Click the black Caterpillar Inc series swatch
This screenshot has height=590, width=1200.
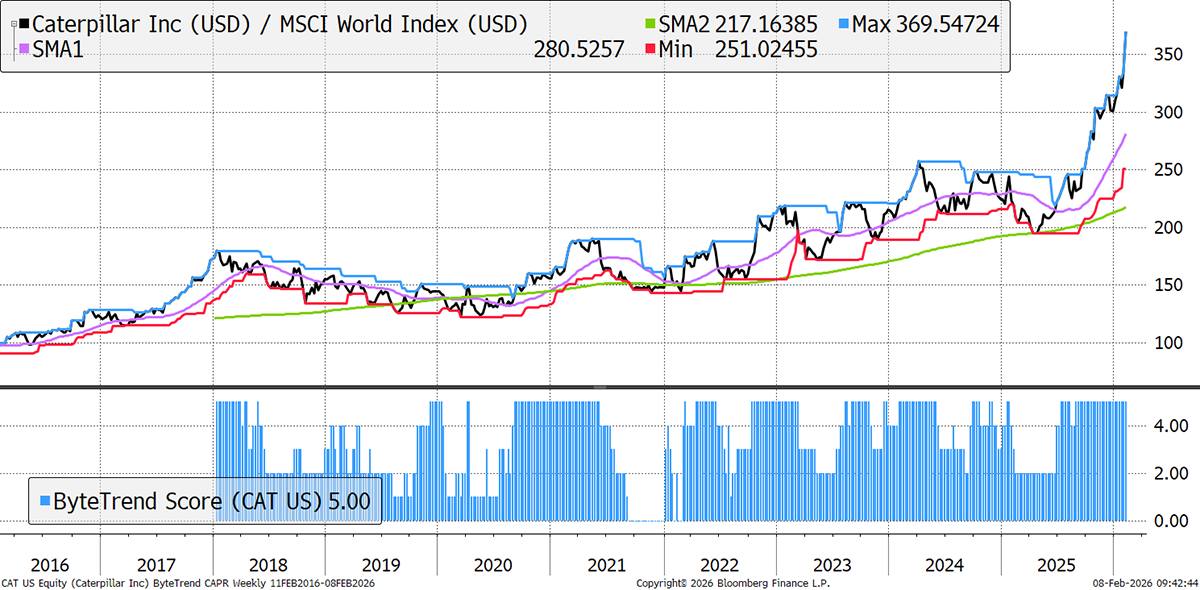click(24, 23)
